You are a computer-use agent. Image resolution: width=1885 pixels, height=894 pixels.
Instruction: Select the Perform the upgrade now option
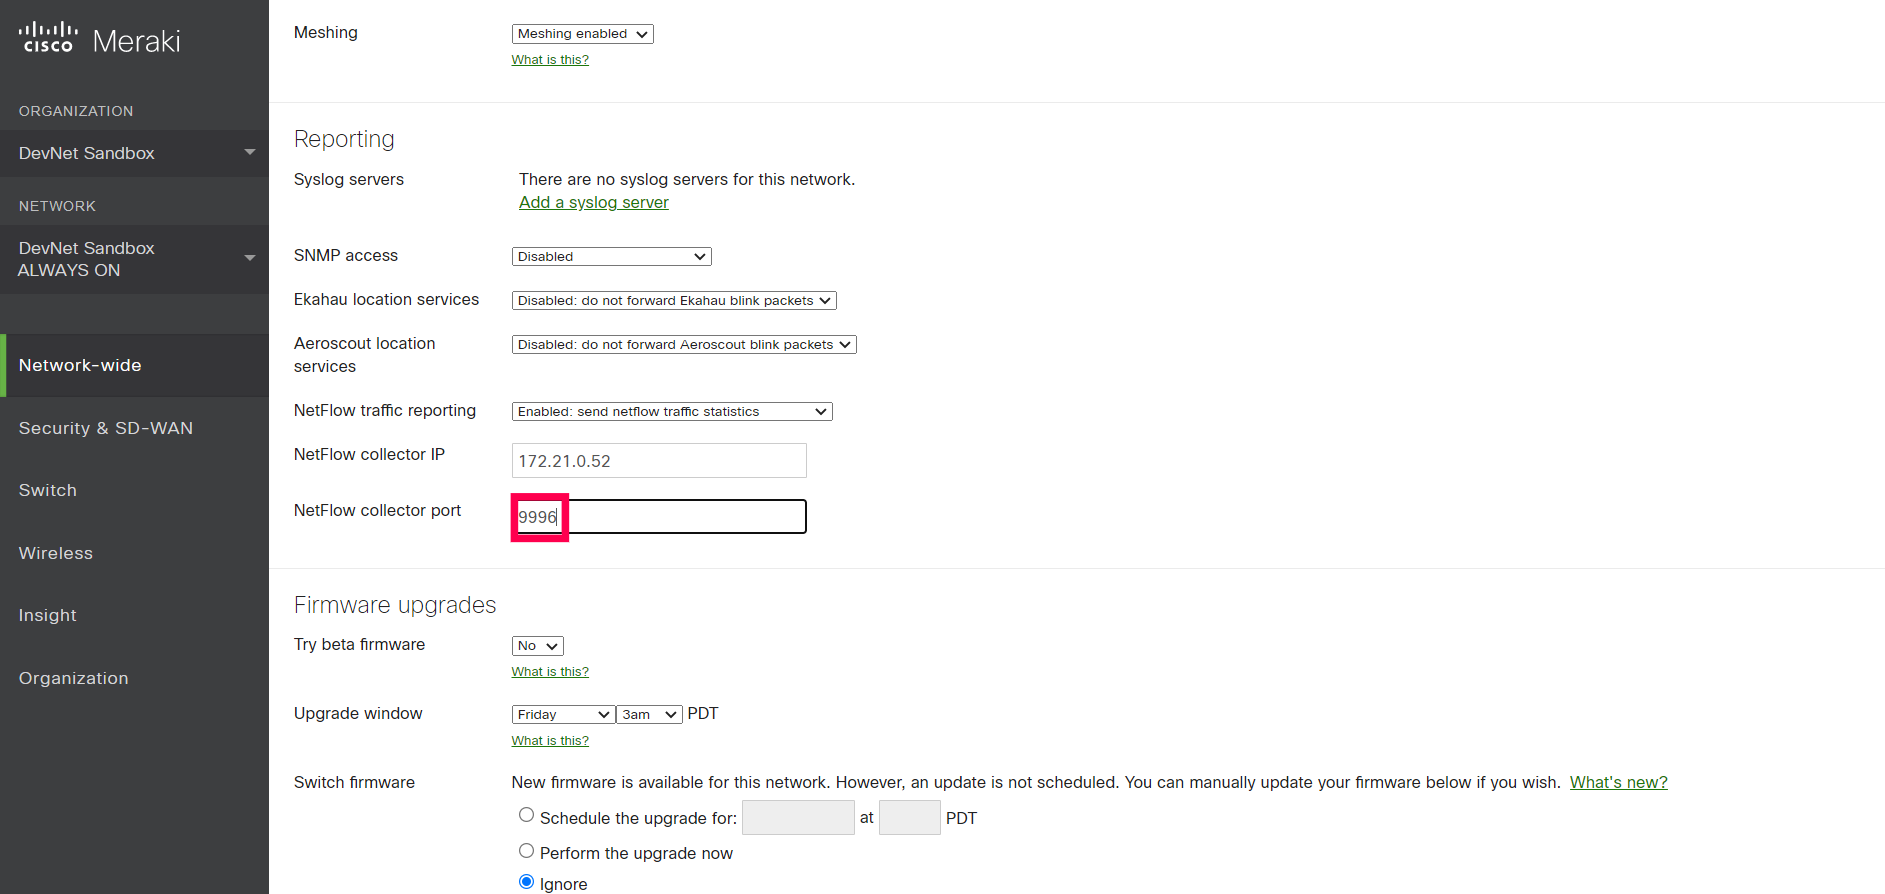point(526,850)
